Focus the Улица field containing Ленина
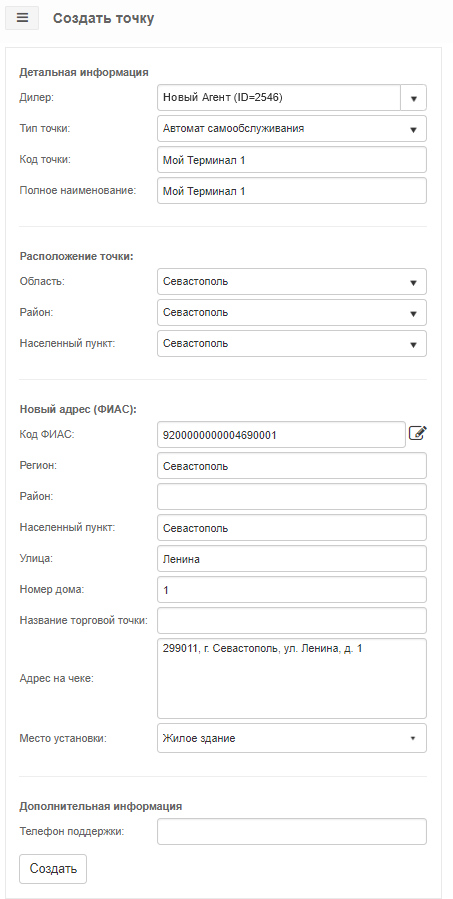This screenshot has height=899, width=453. (x=292, y=558)
